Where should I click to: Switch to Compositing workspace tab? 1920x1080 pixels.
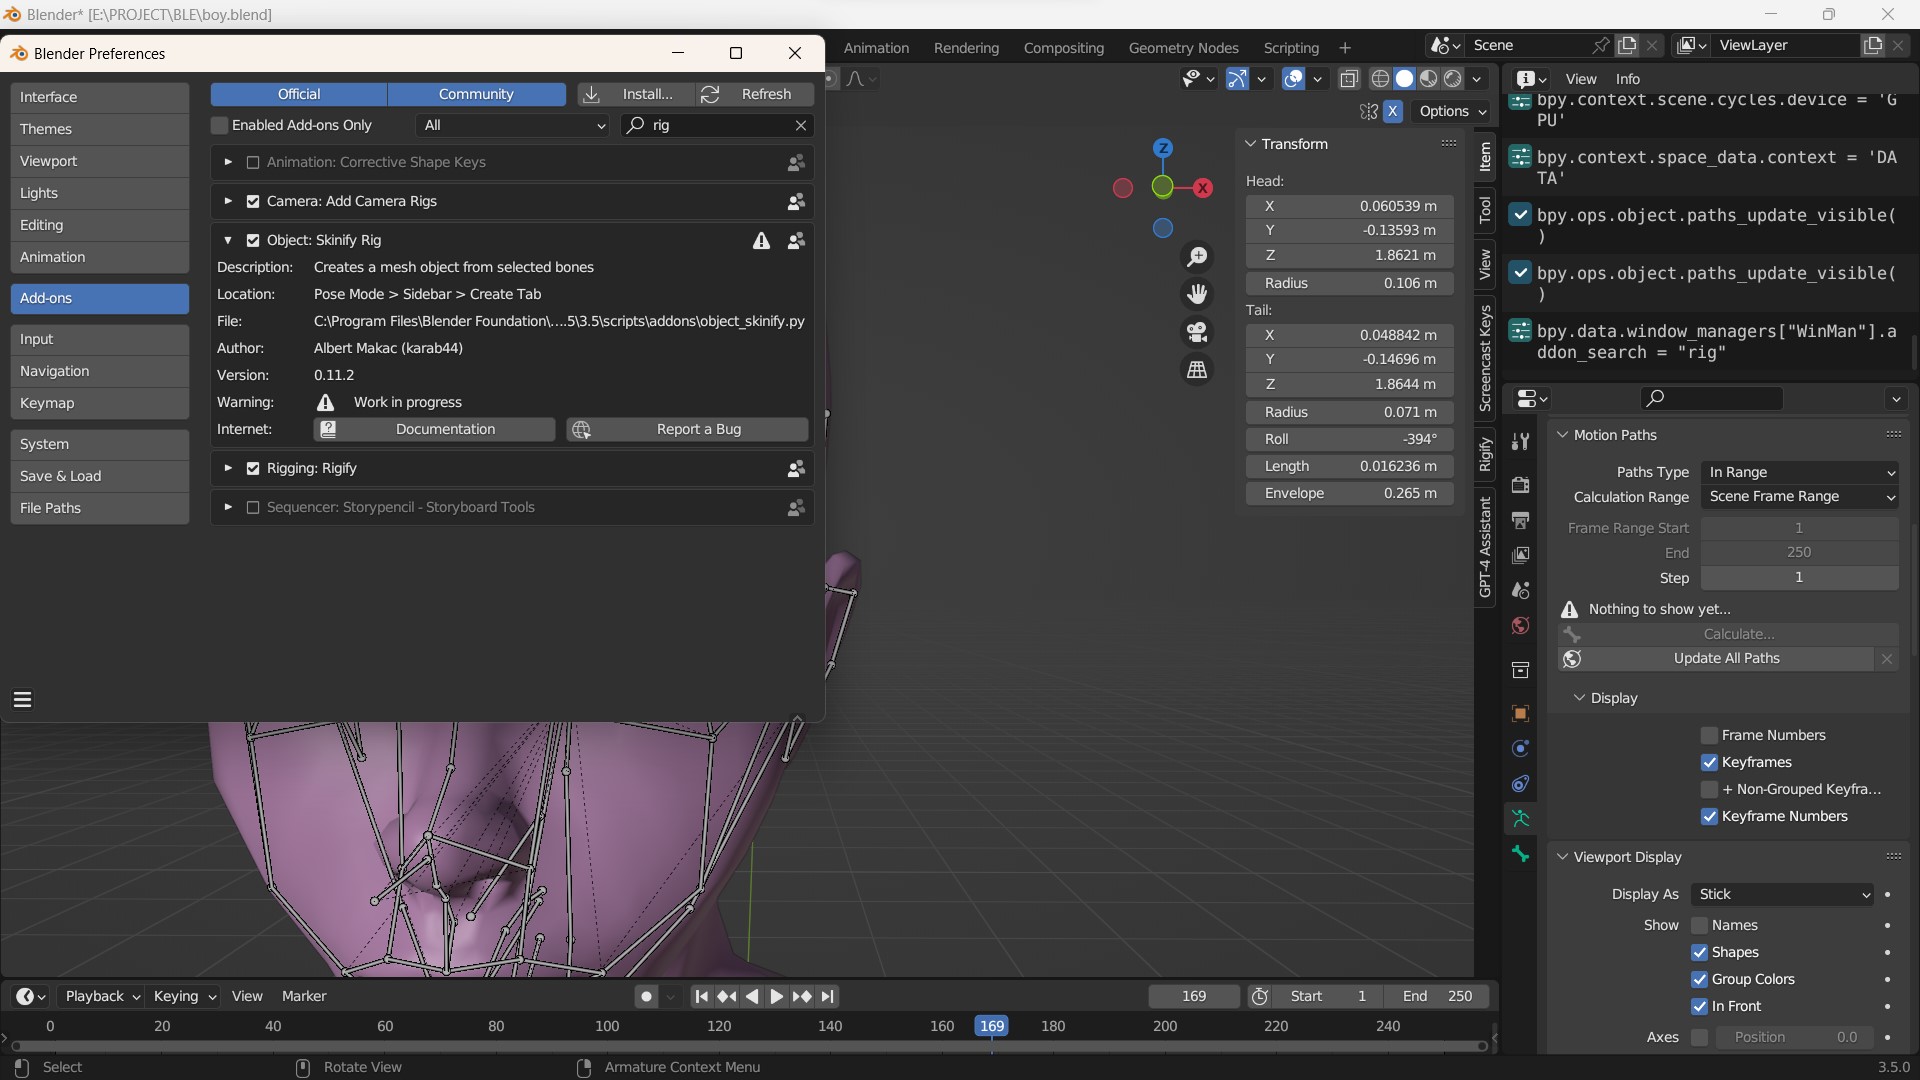point(1064,48)
